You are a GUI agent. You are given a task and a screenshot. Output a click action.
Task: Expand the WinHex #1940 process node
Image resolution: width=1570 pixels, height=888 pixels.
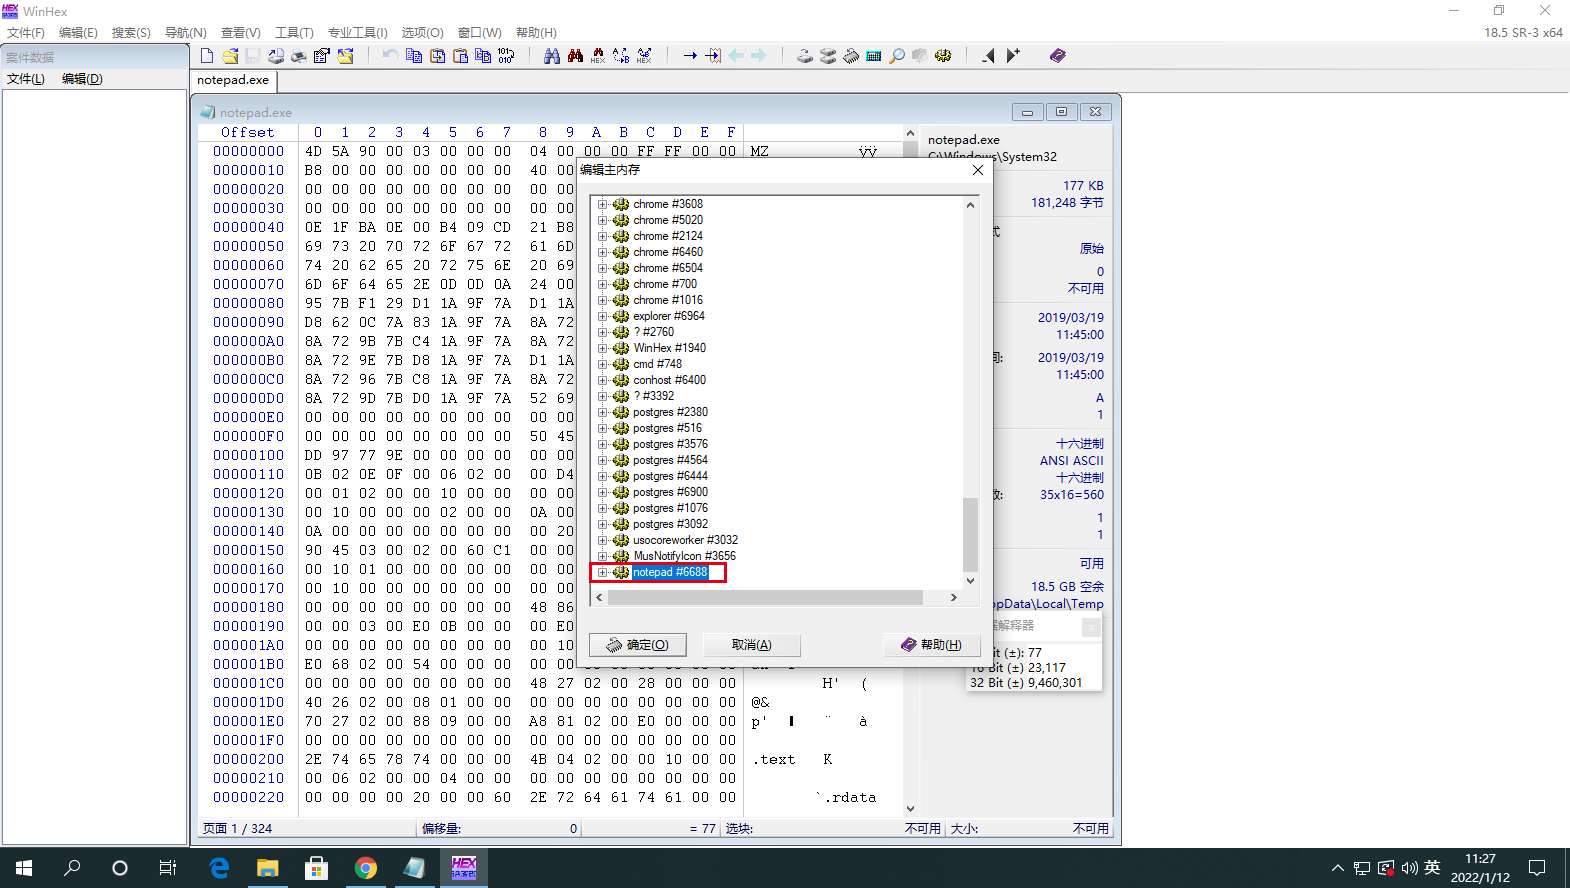click(603, 348)
